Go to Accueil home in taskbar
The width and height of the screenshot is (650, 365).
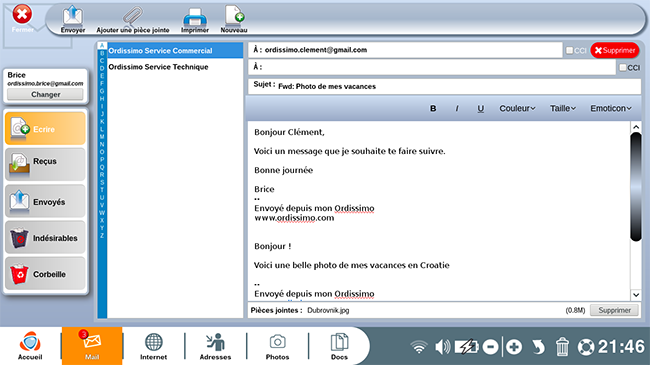pyautogui.click(x=30, y=346)
